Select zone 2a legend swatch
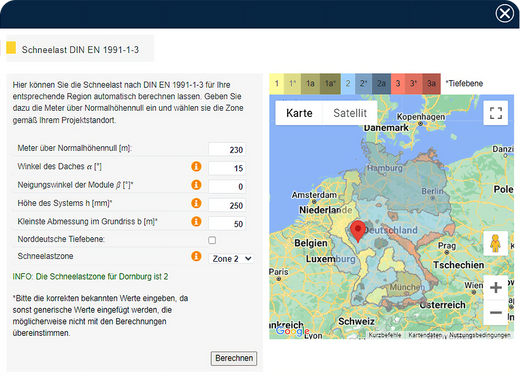 [381, 83]
